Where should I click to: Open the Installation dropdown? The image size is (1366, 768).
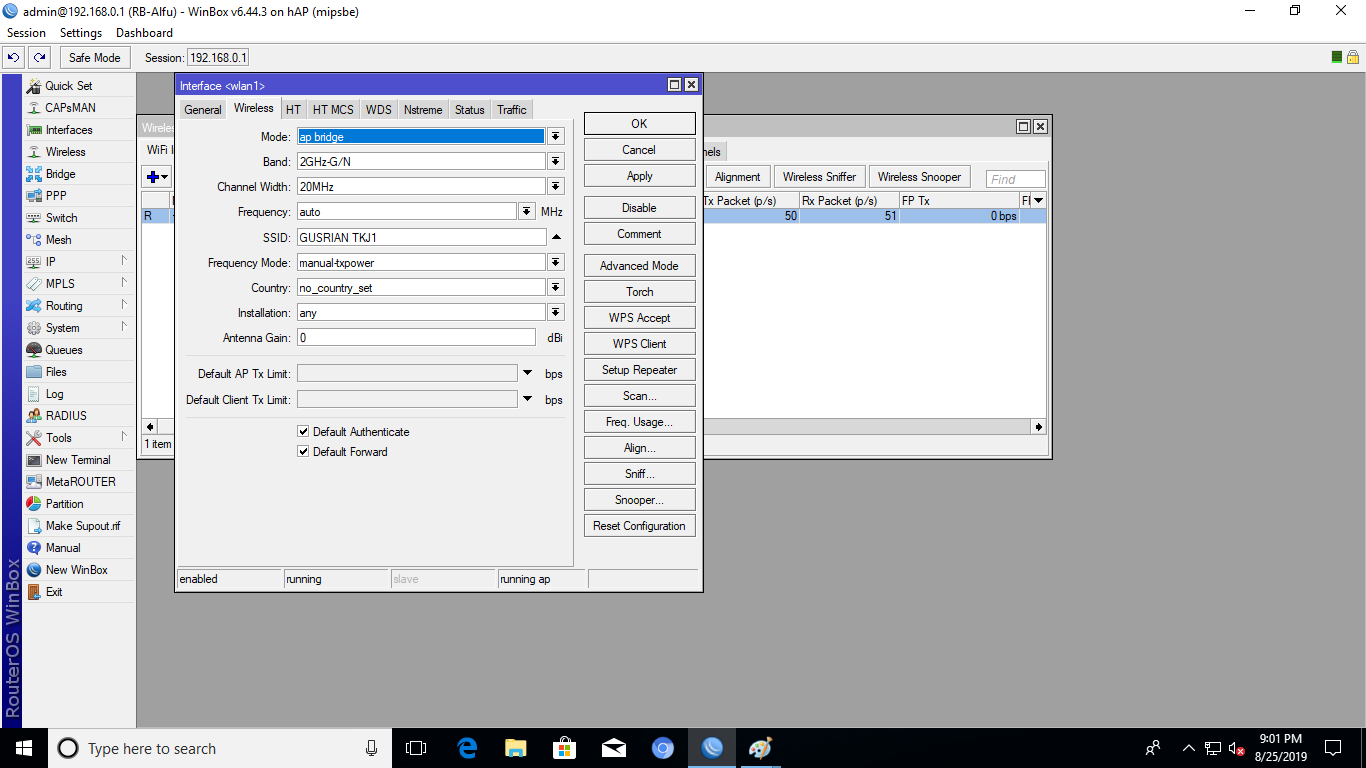556,312
